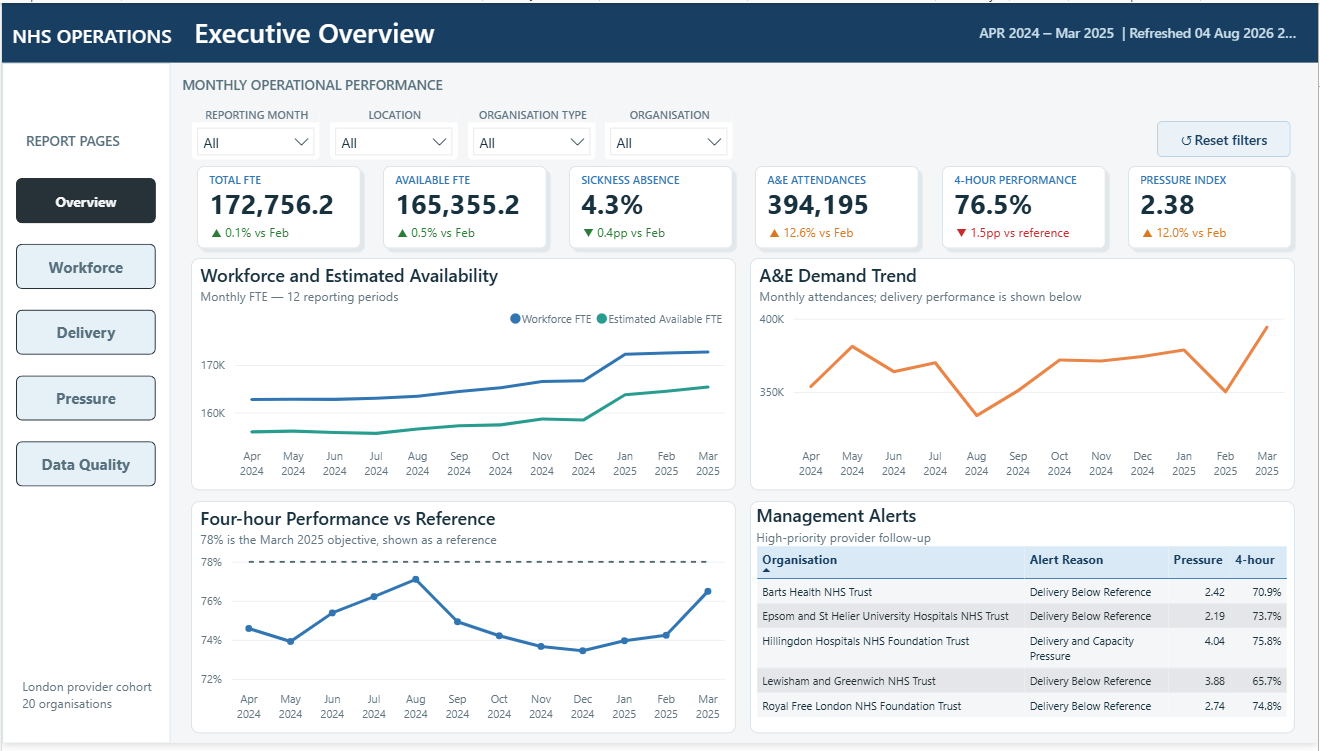The width and height of the screenshot is (1320, 751).
Task: Select the Barts Health NHS Trust row
Action: tap(1022, 592)
